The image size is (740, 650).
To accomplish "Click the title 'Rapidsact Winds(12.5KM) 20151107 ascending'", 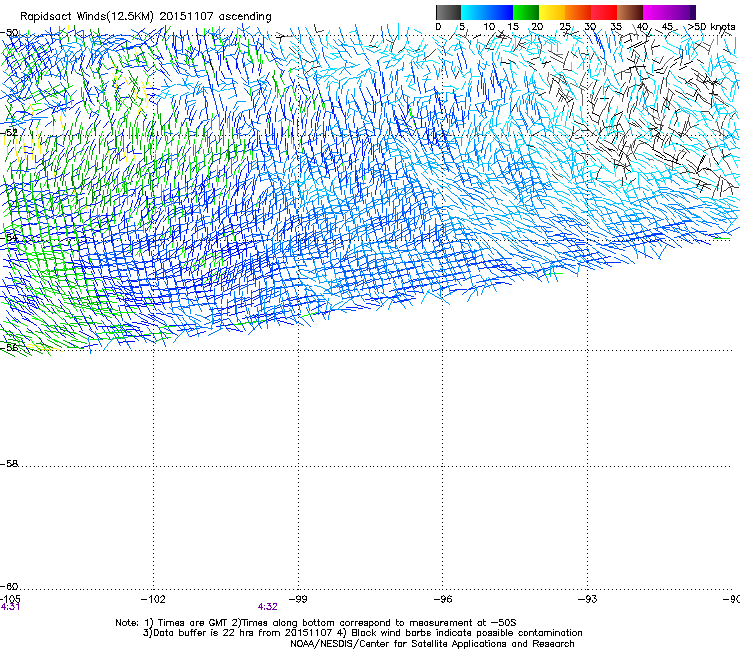I will (146, 16).
